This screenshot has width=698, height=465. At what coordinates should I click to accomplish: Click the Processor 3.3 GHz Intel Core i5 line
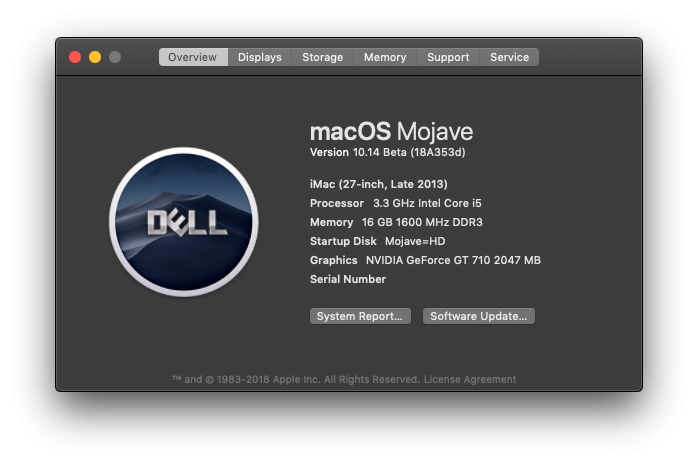click(x=396, y=203)
